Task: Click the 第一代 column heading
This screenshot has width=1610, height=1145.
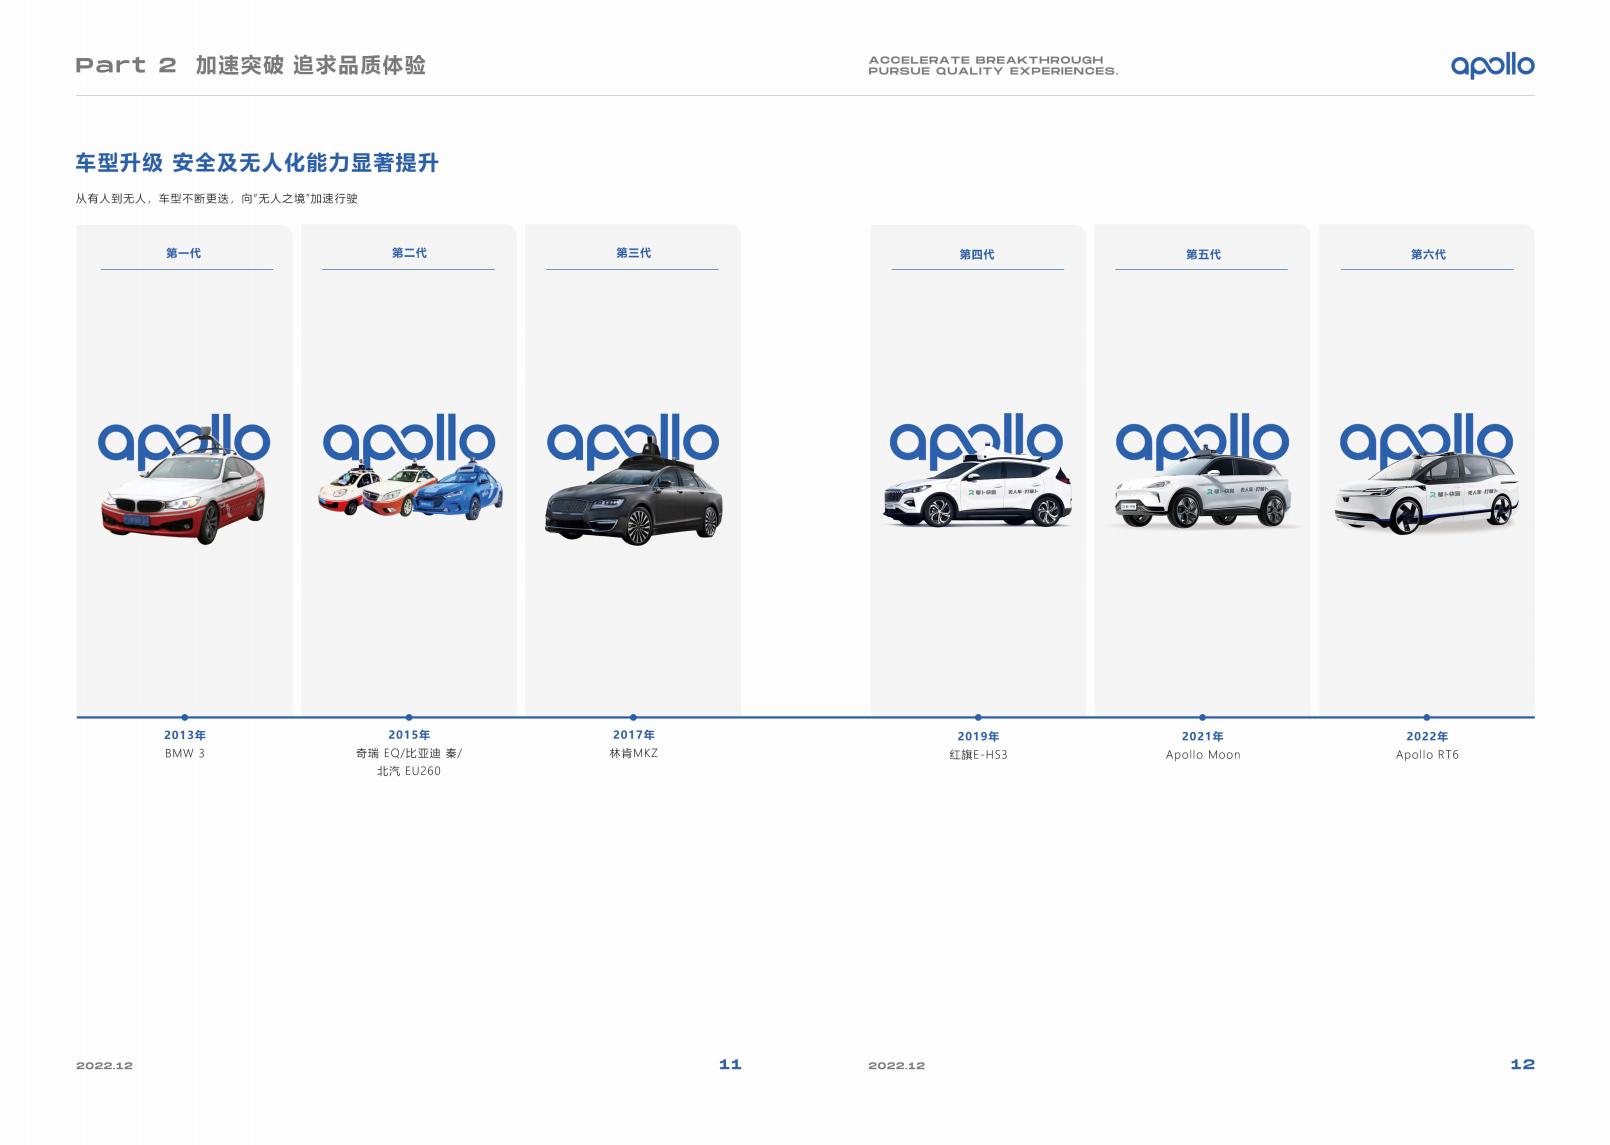Action: [184, 253]
